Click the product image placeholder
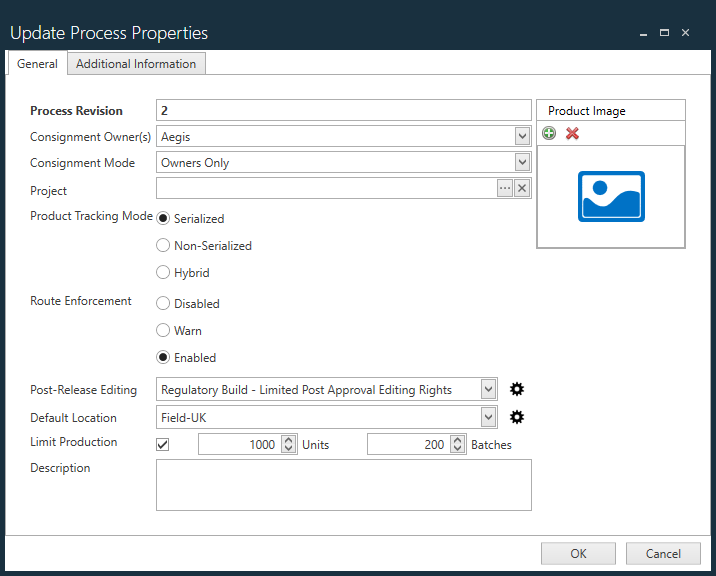The image size is (716, 576). [x=611, y=196]
